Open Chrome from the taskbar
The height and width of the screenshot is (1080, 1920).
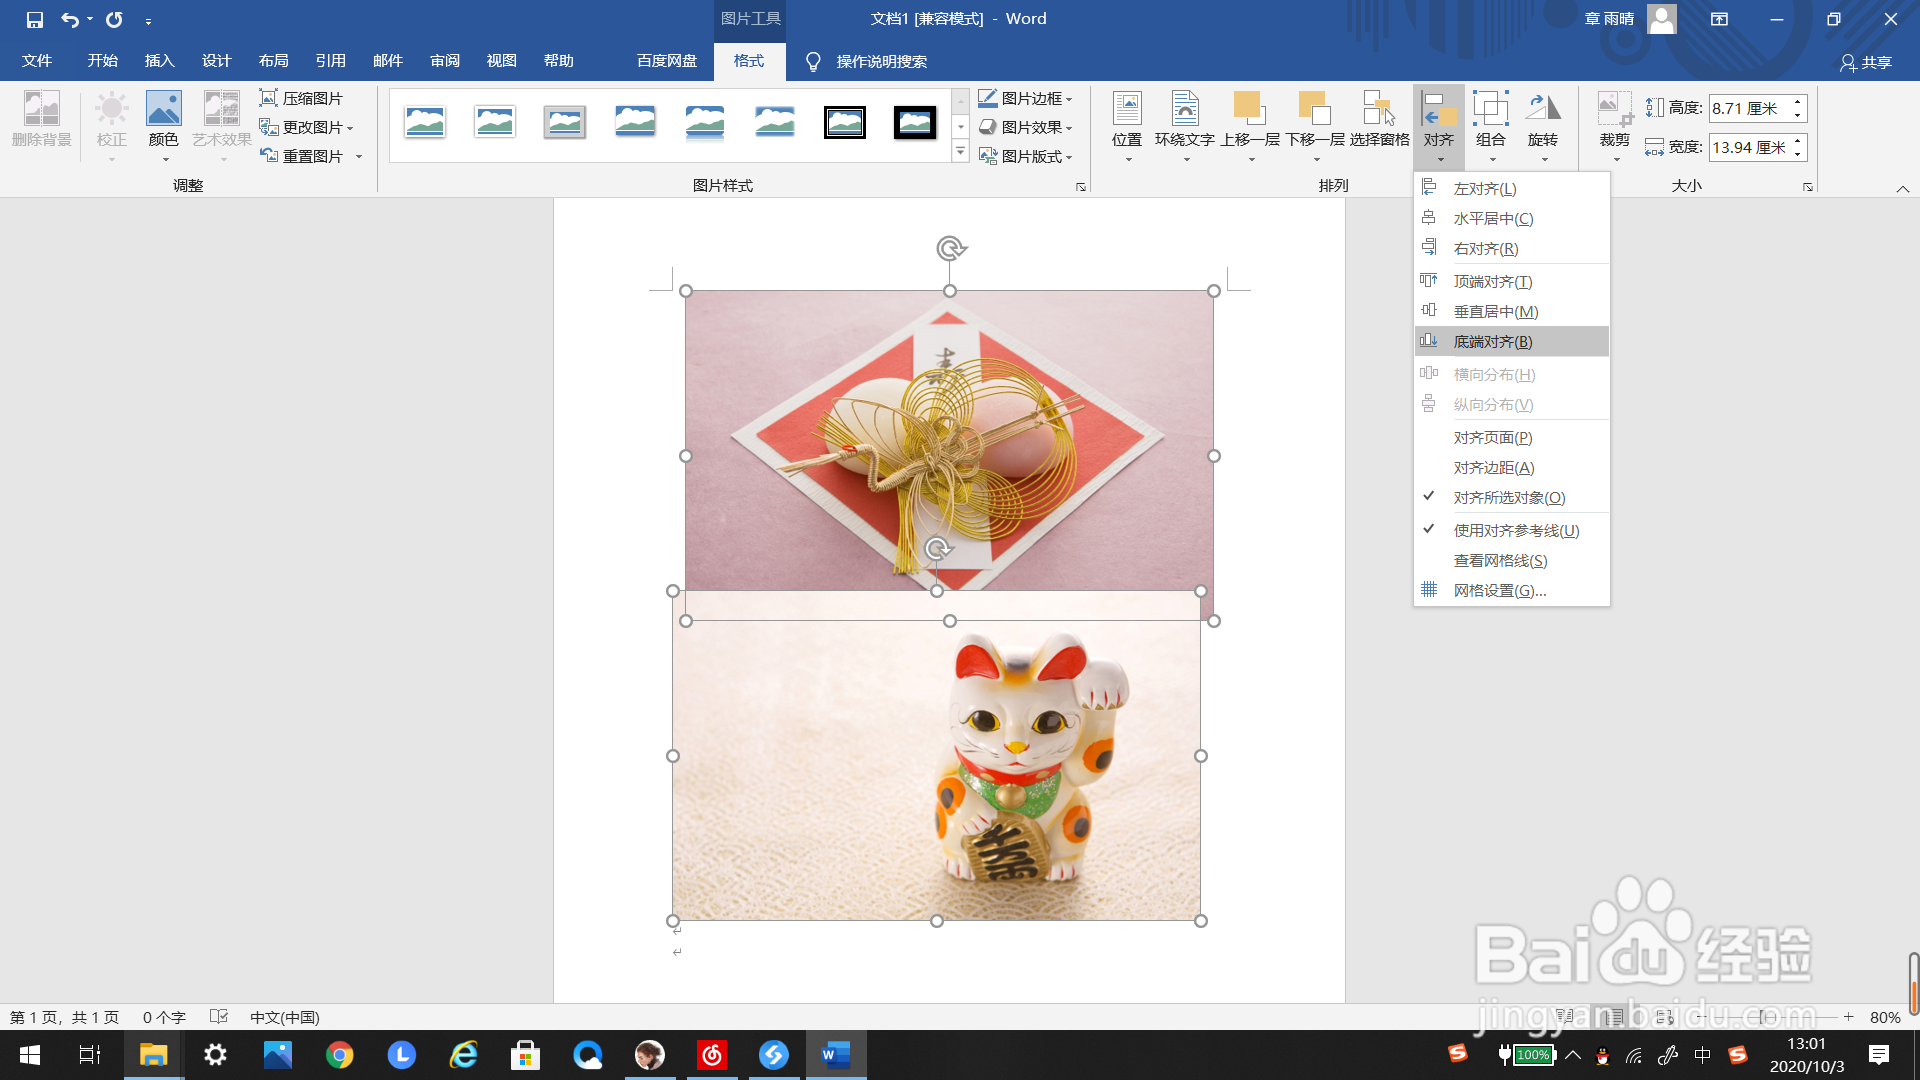point(340,1054)
